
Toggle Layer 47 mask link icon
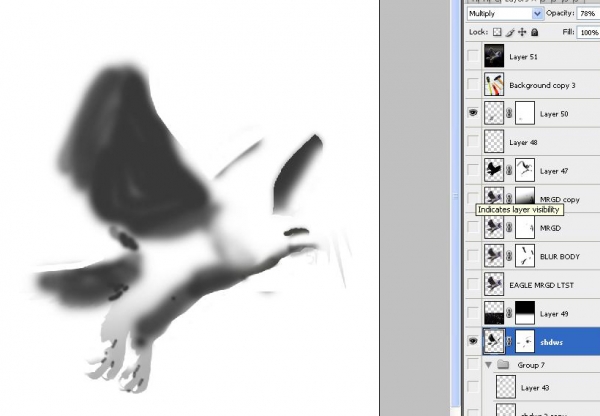click(509, 170)
